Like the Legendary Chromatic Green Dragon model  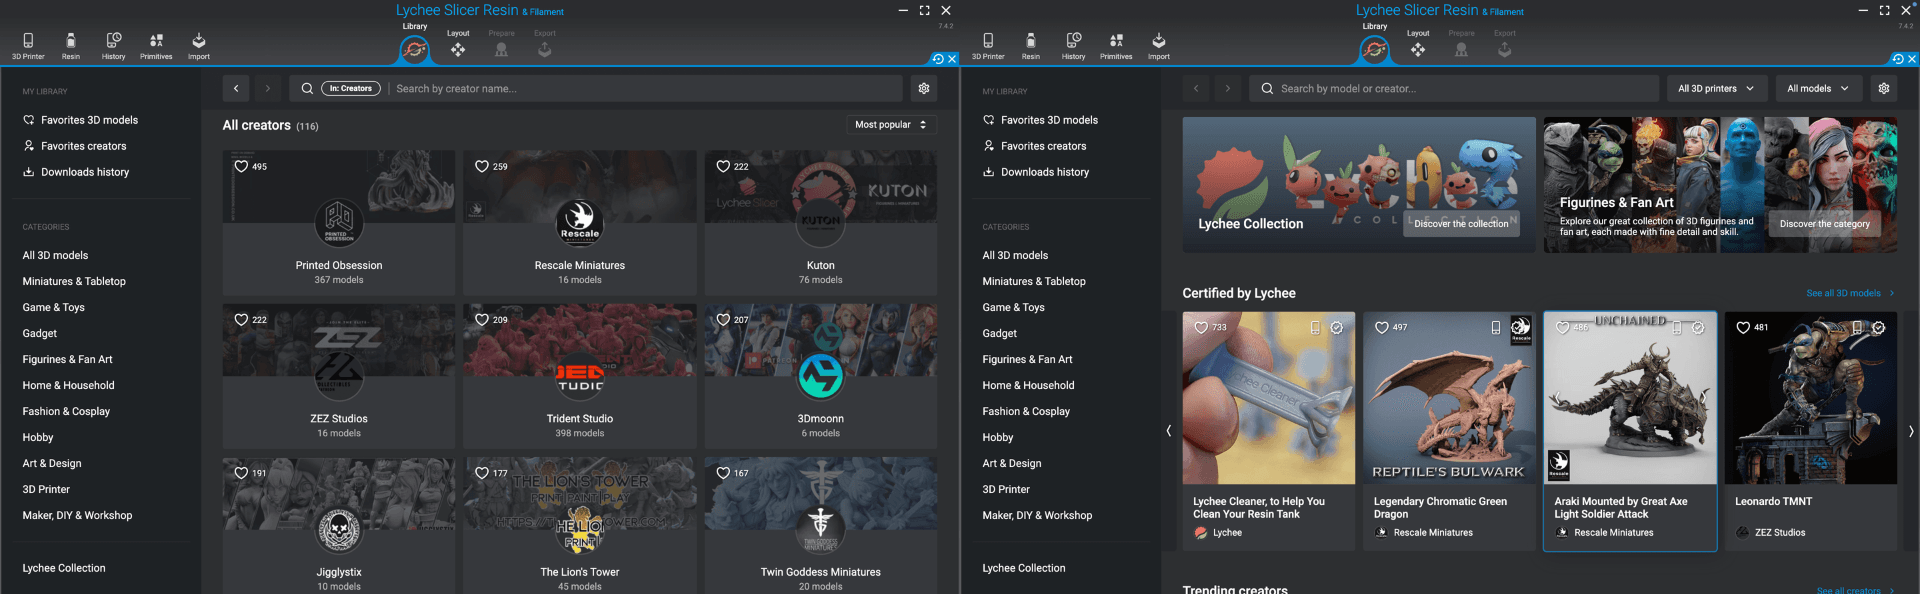point(1382,327)
